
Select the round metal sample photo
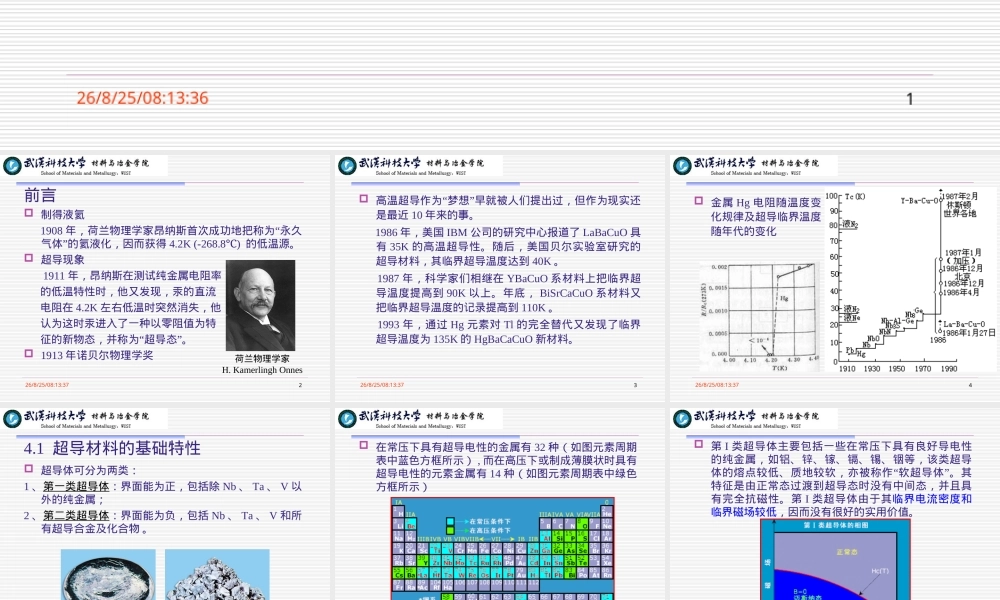click(x=108, y=574)
